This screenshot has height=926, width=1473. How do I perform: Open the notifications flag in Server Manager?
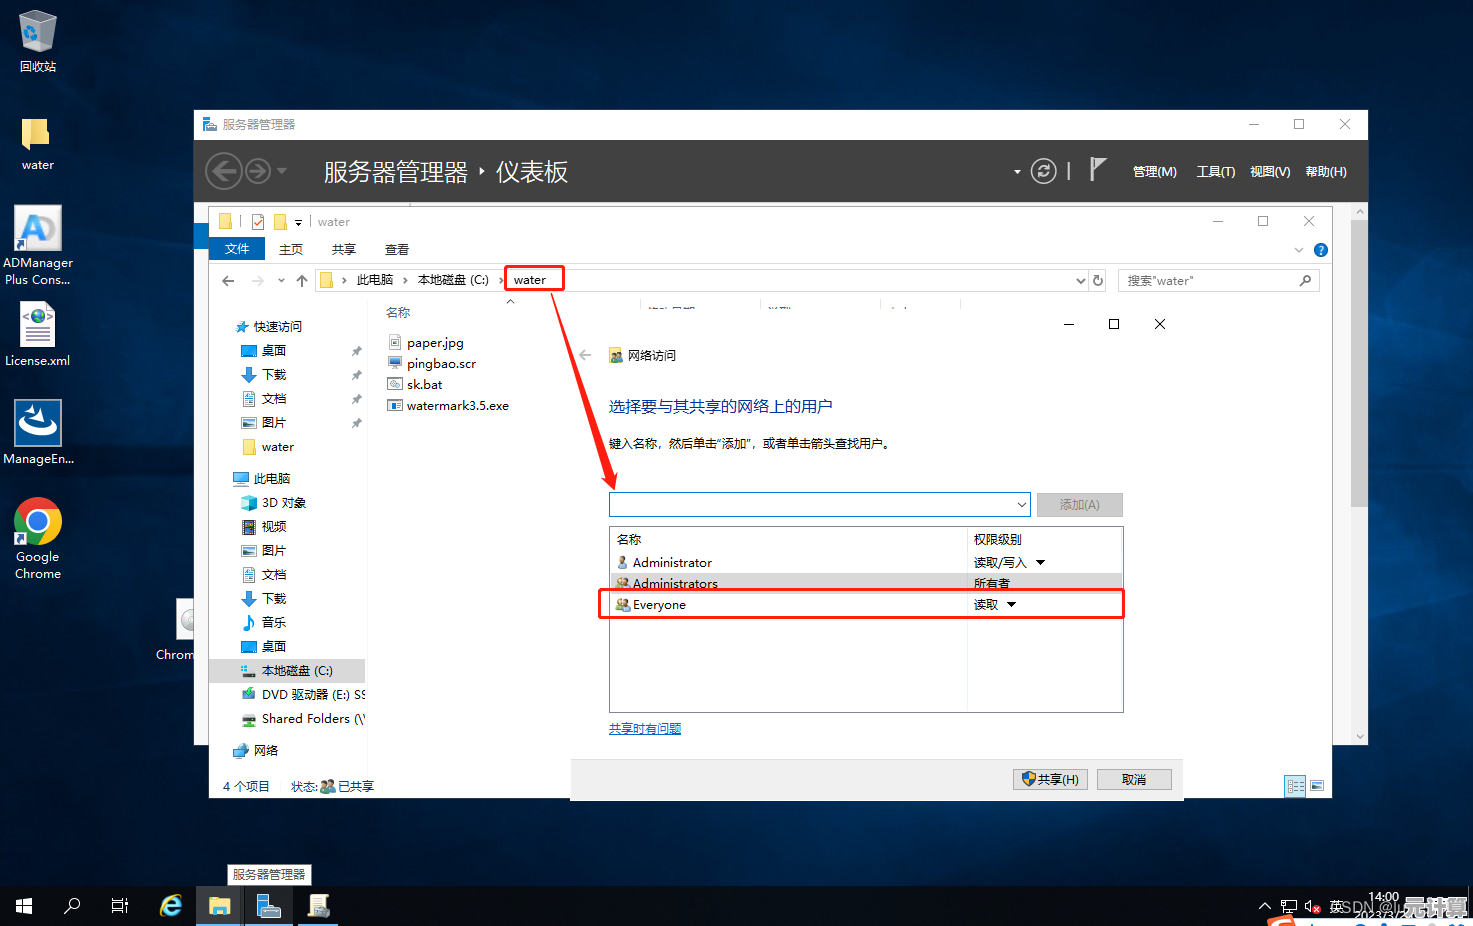coord(1097,170)
